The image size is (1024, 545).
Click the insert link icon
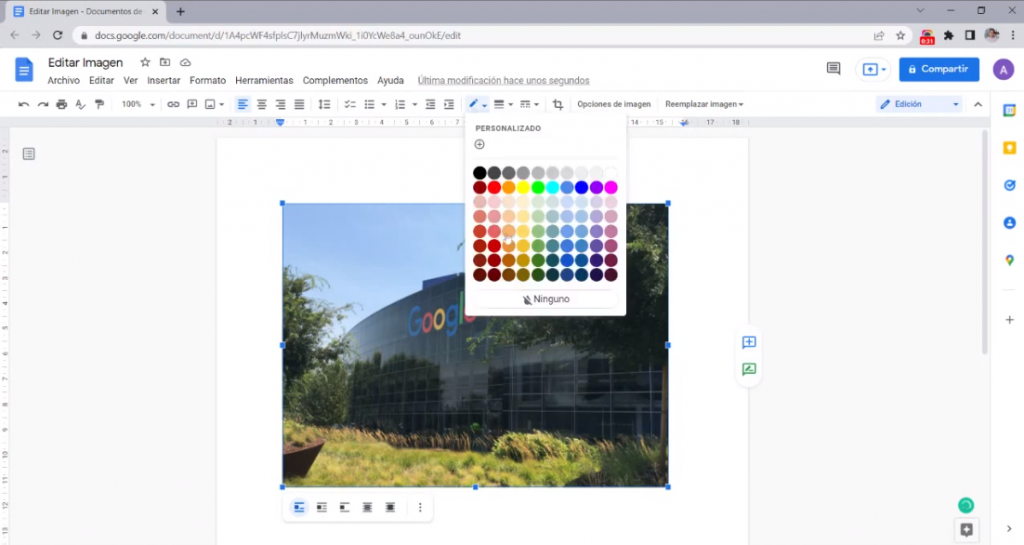pyautogui.click(x=173, y=104)
